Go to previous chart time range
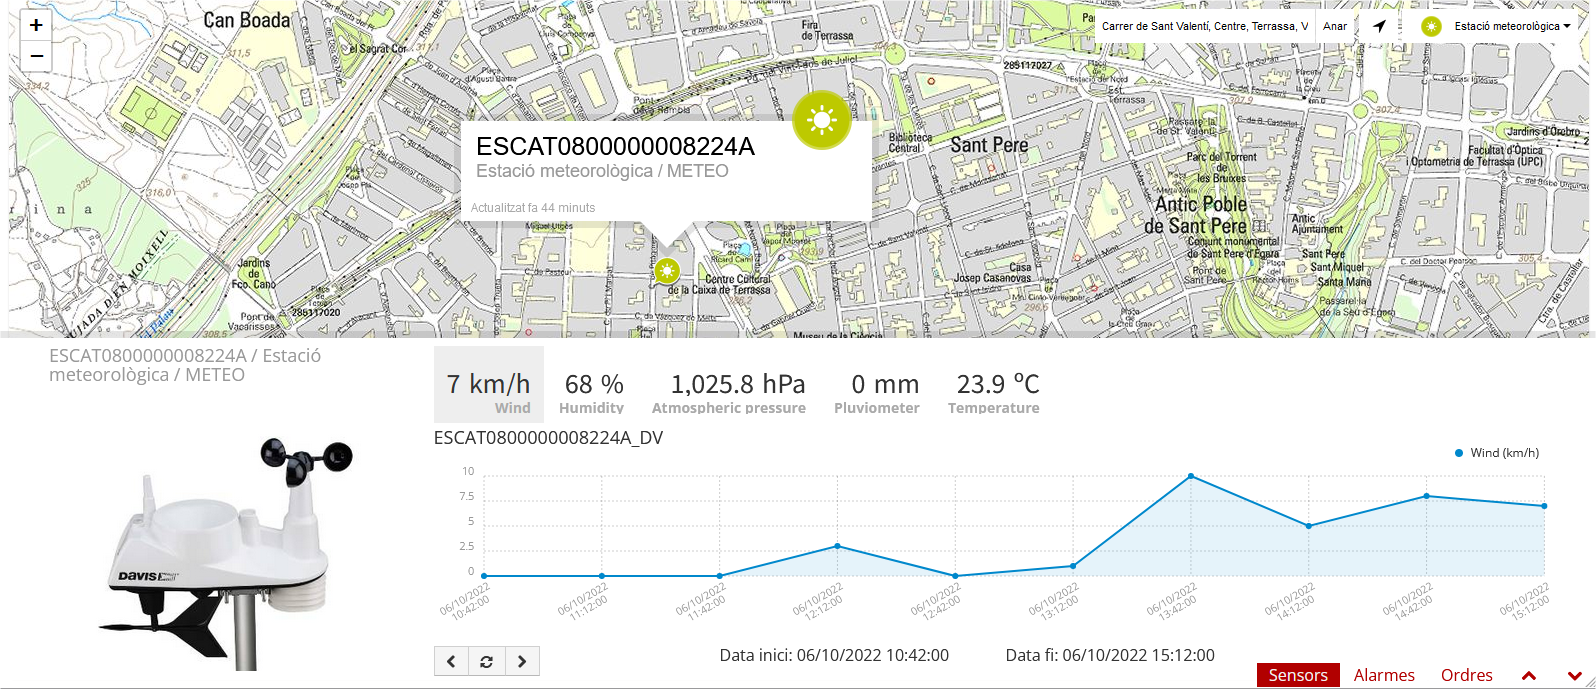 point(451,661)
